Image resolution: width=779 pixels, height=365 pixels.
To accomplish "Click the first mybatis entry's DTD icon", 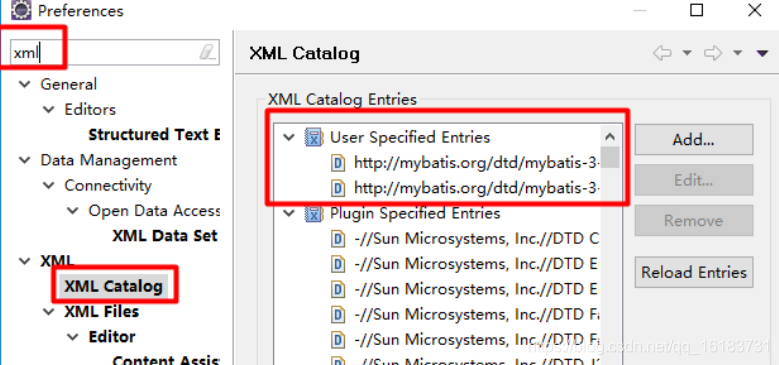I will point(338,163).
